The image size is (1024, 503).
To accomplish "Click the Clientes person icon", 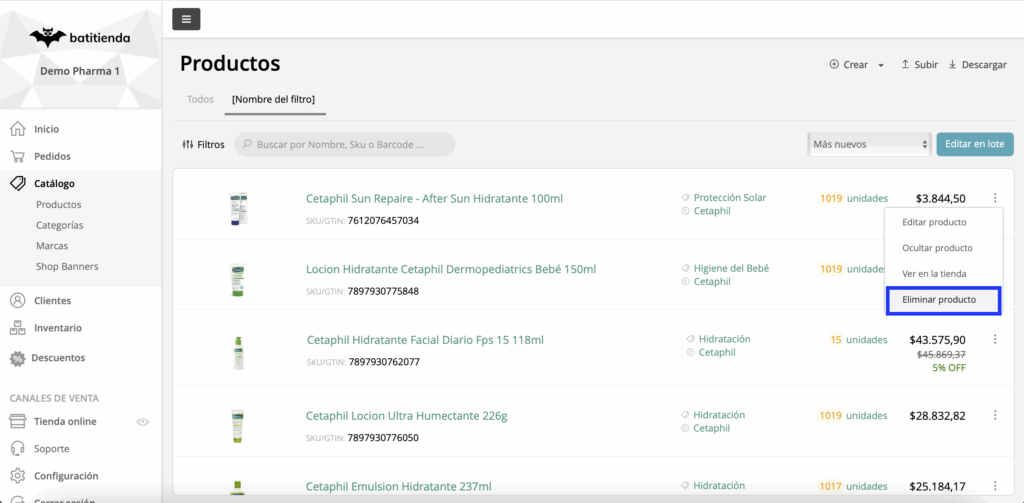I will (x=17, y=300).
